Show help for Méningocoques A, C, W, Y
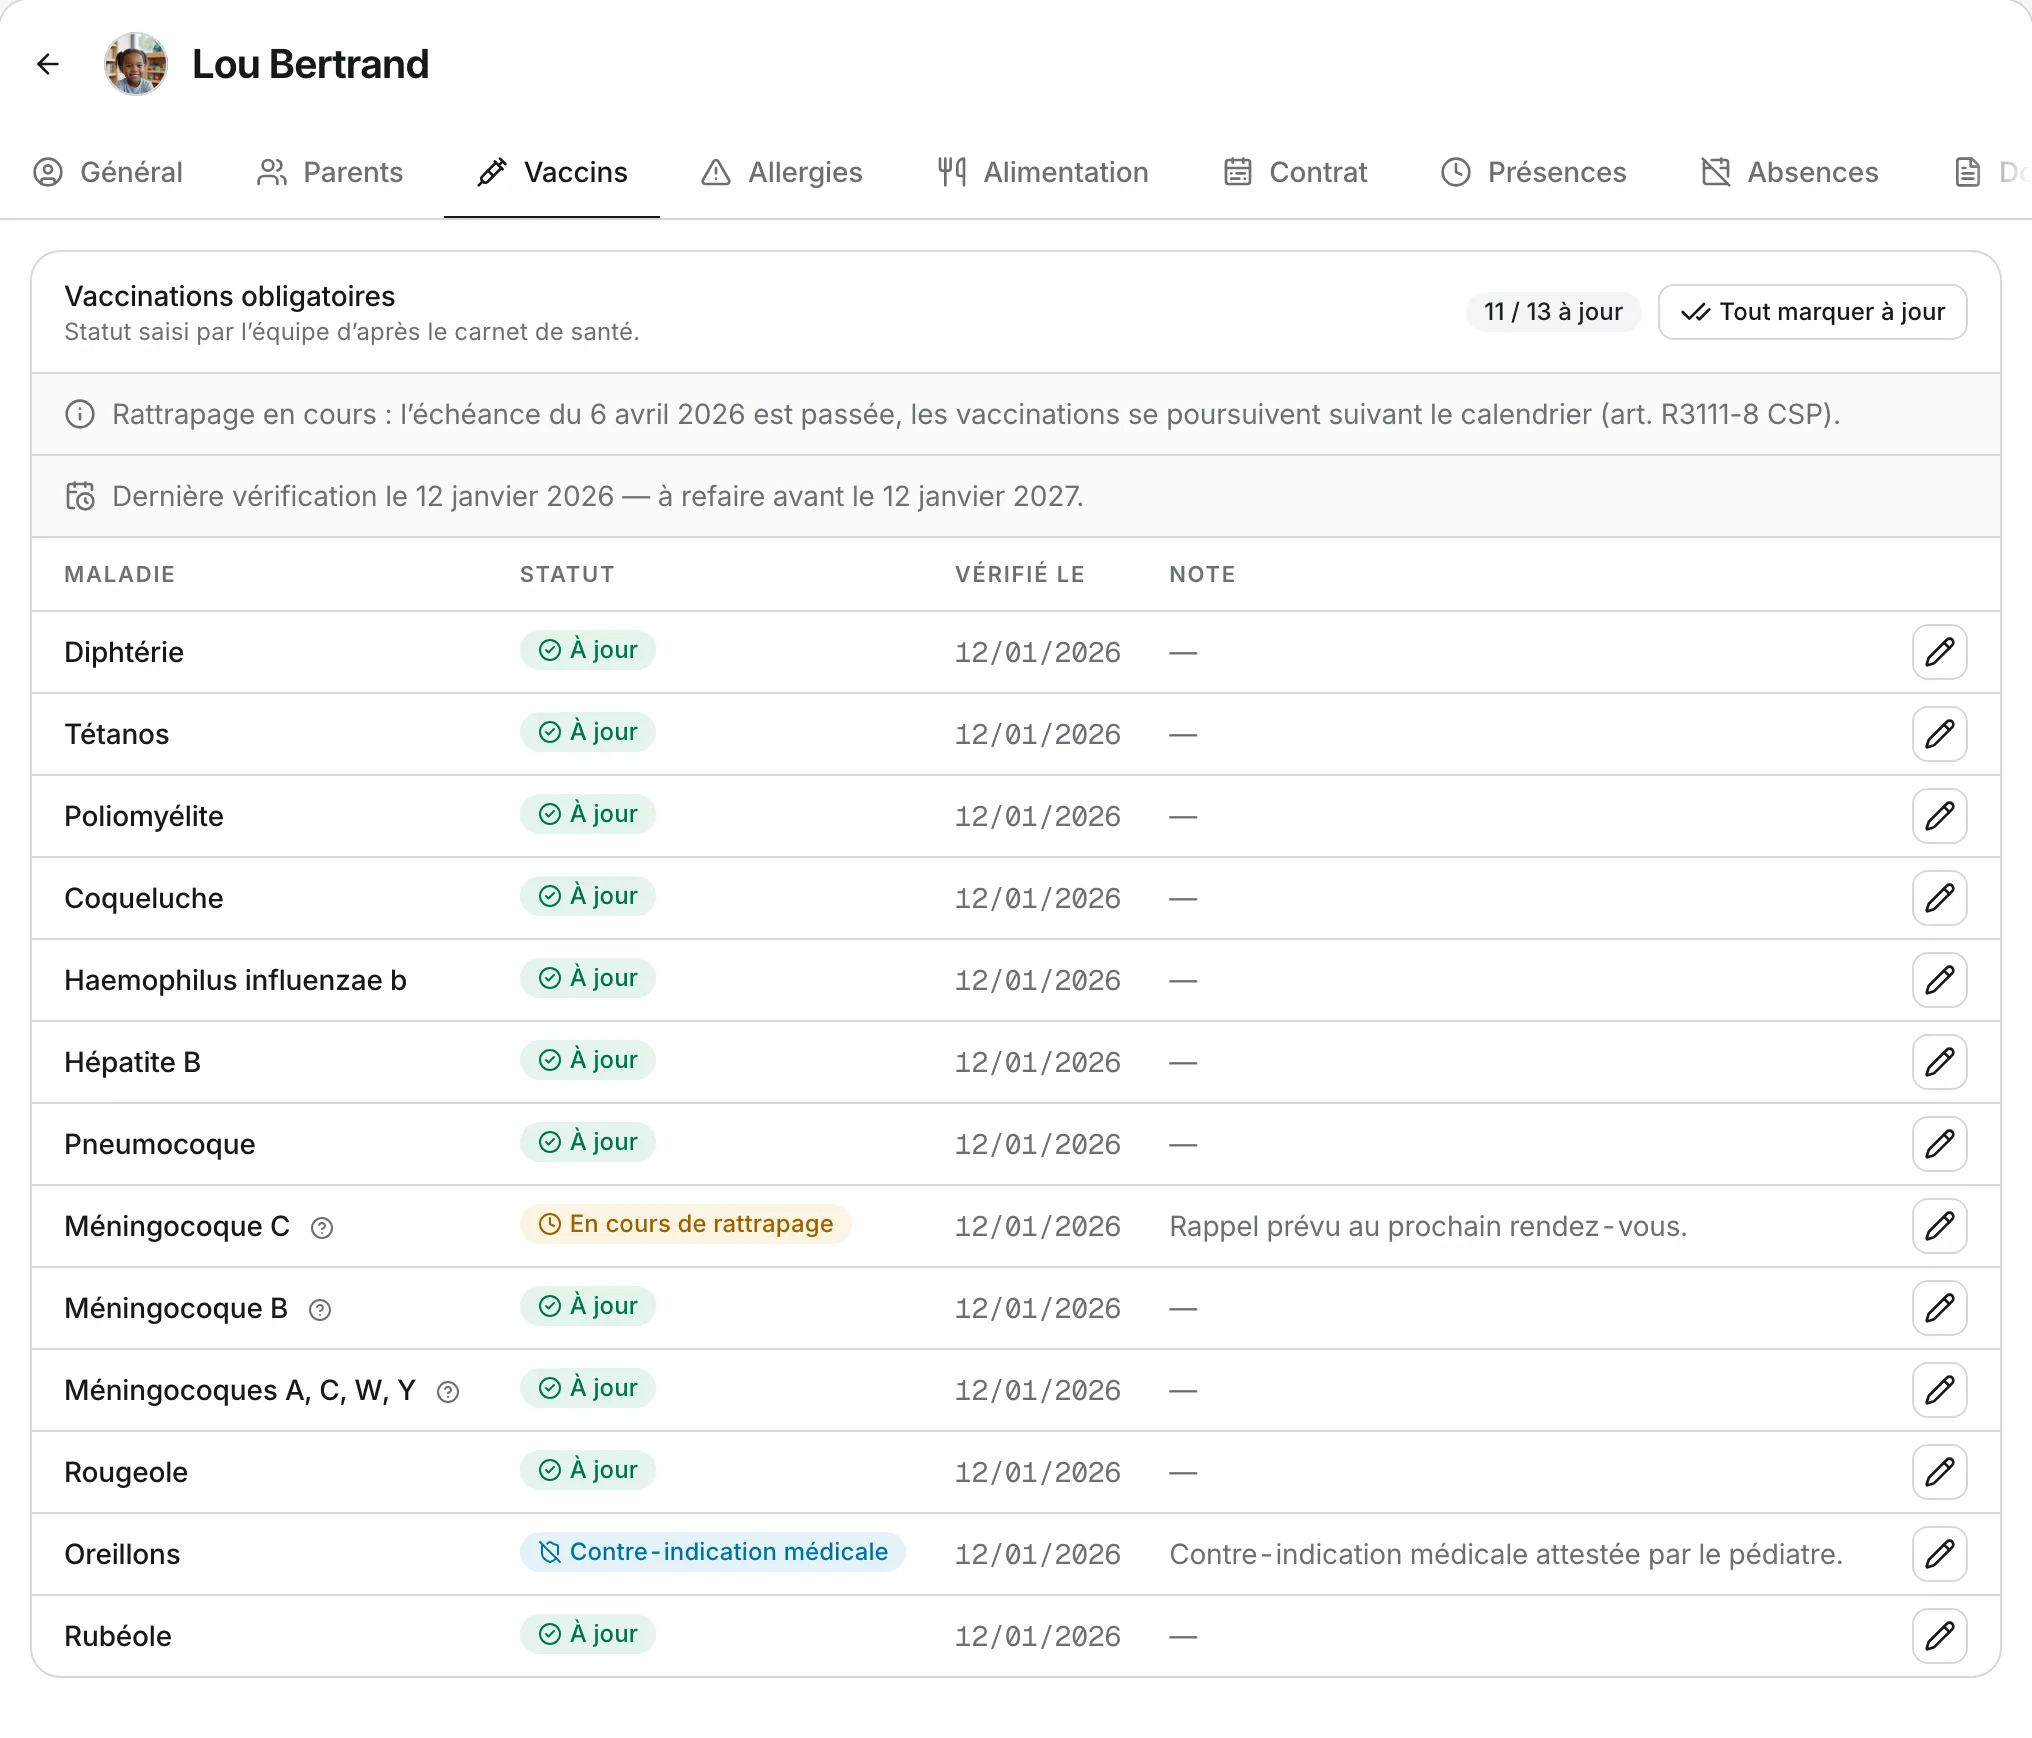Image resolution: width=2032 pixels, height=1738 pixels. (448, 1392)
